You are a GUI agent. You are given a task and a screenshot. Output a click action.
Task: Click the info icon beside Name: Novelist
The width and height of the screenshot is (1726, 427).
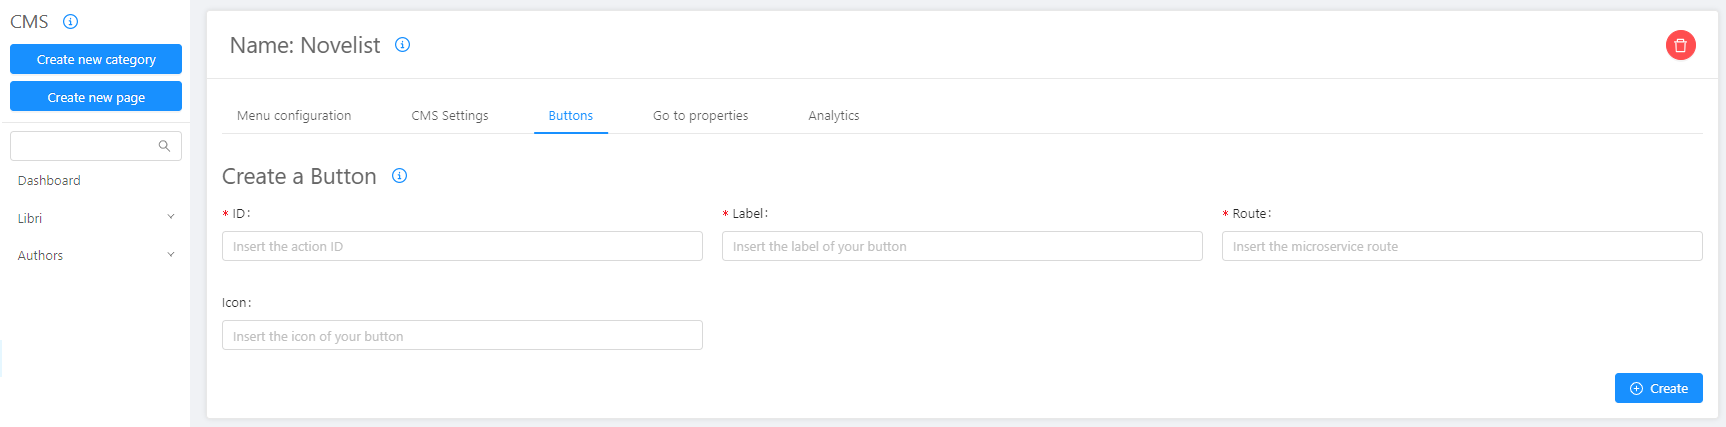pyautogui.click(x=402, y=44)
